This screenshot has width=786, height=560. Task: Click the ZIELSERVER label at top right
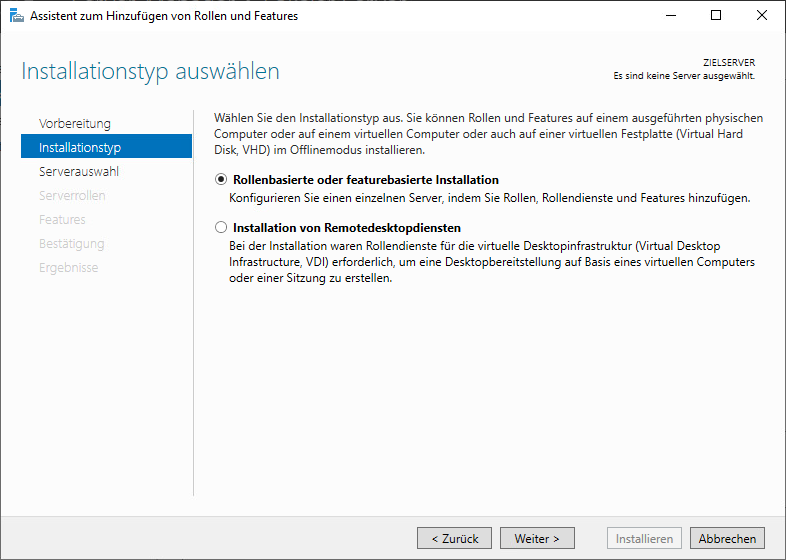pos(729,62)
